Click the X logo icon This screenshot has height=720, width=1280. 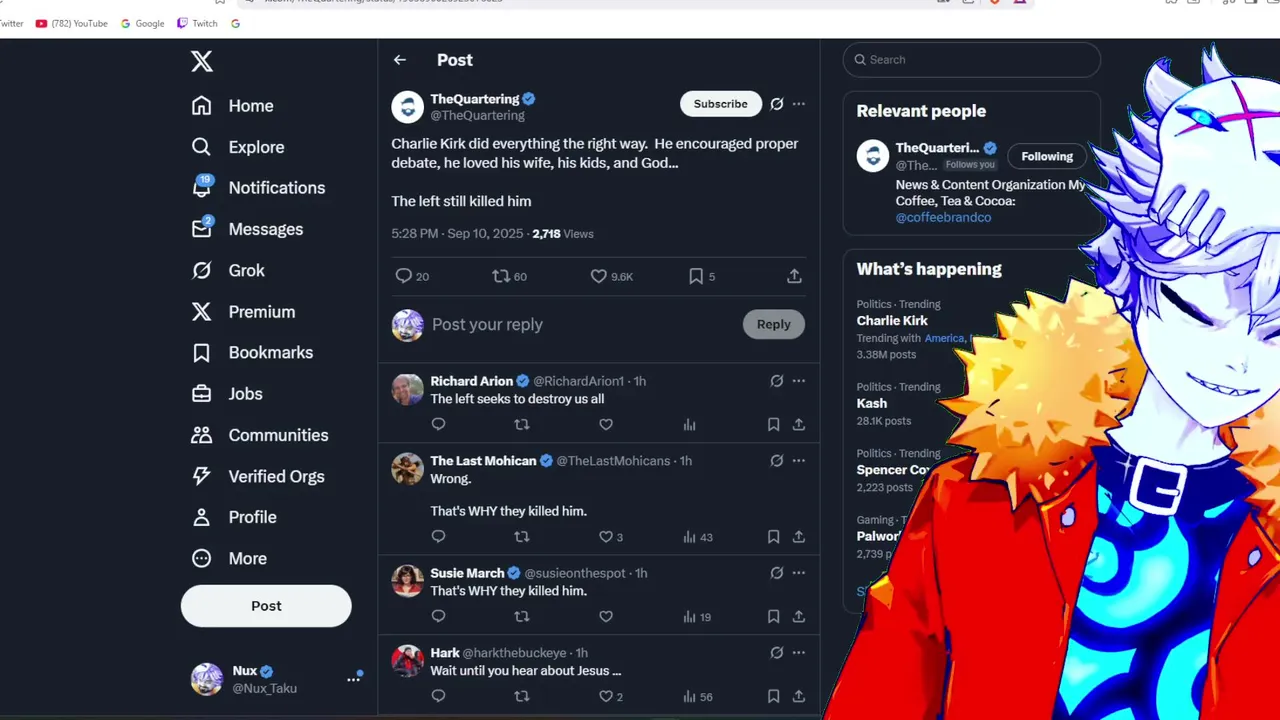[202, 61]
